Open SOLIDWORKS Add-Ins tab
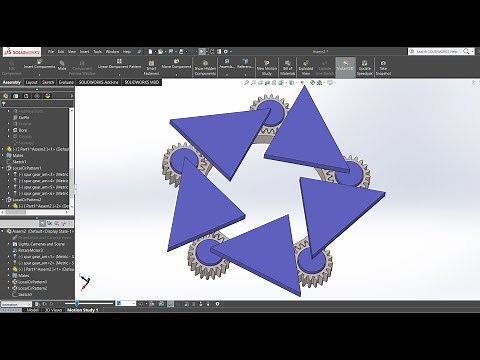Screen dimensions: 480x360 99,82
